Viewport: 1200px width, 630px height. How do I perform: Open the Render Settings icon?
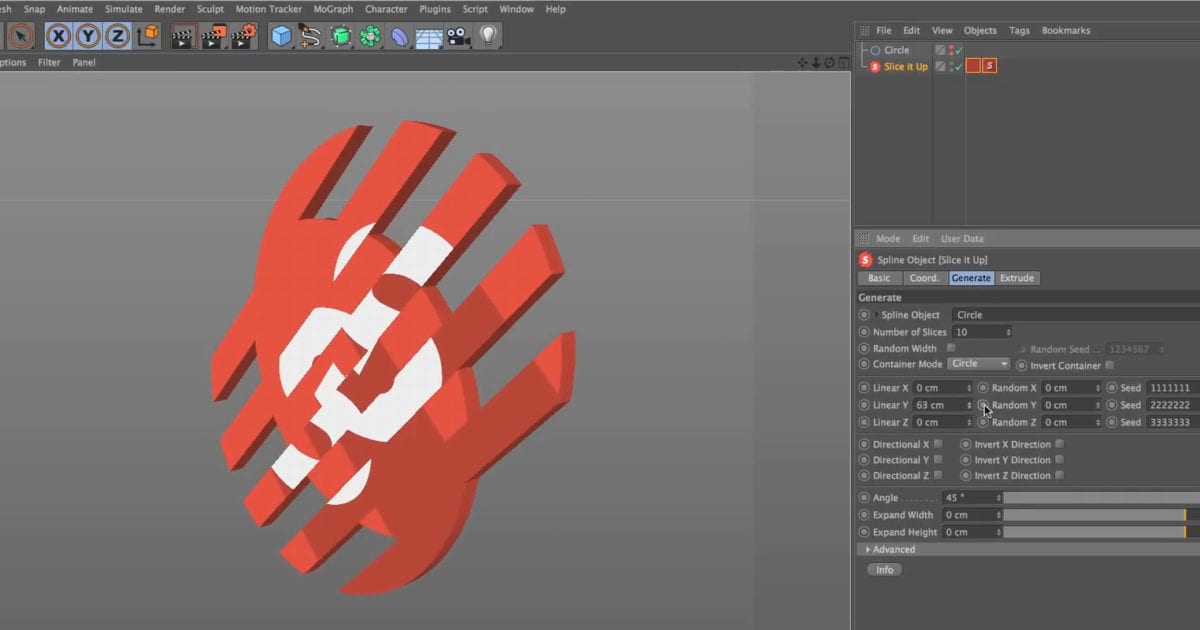tap(245, 36)
